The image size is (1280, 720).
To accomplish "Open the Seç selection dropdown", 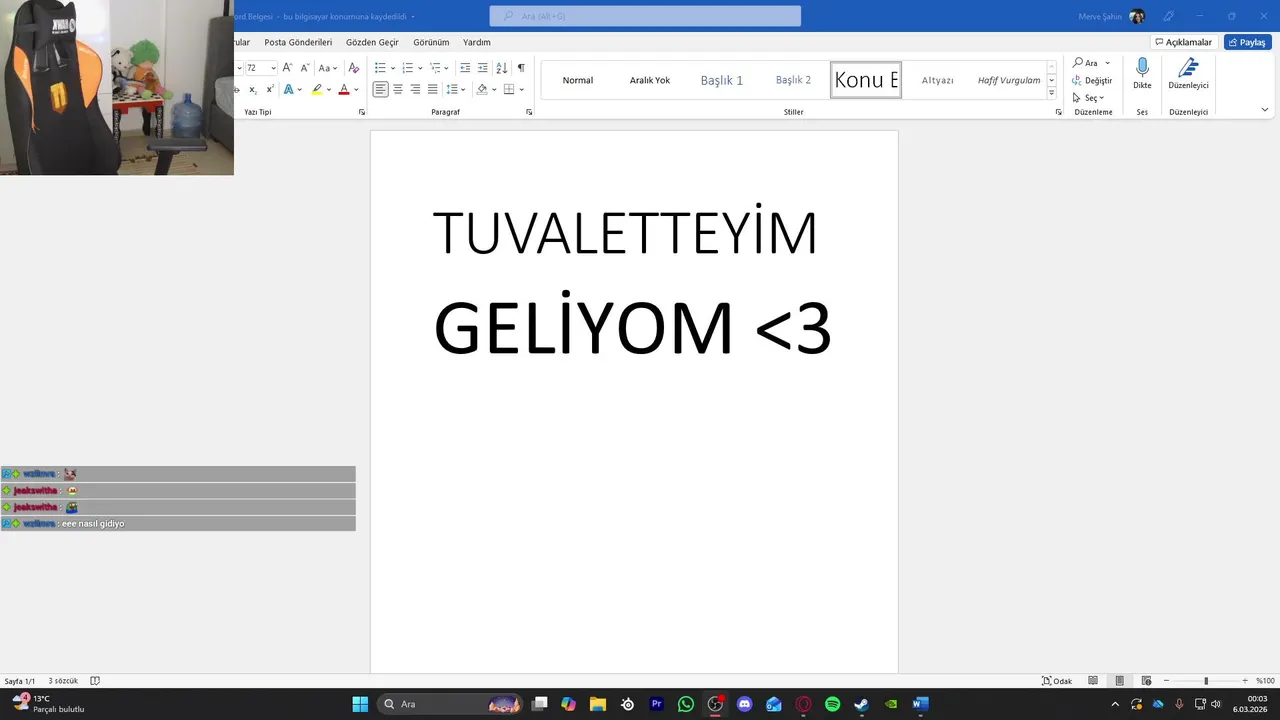I will coord(1088,97).
